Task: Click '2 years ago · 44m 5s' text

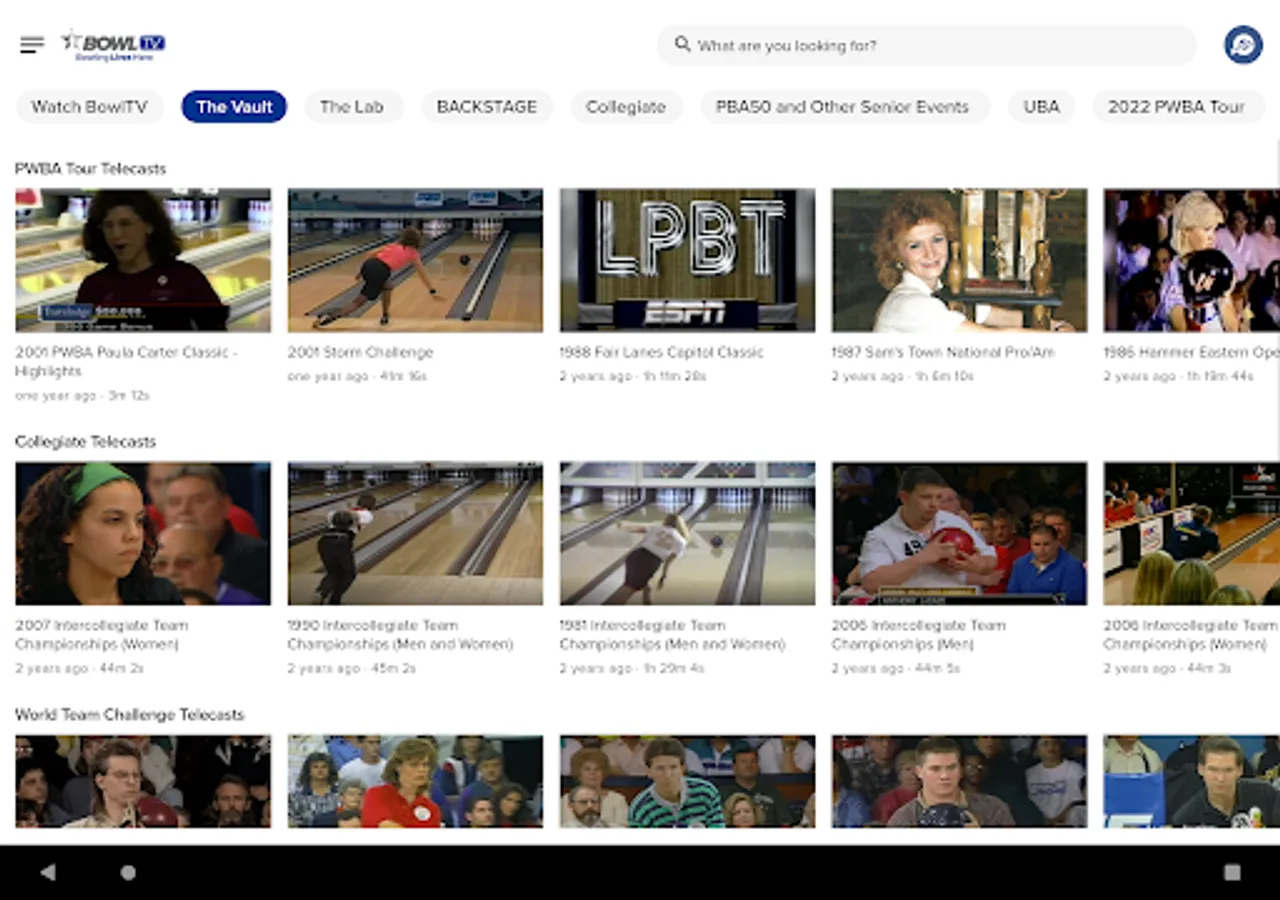Action: tap(896, 668)
